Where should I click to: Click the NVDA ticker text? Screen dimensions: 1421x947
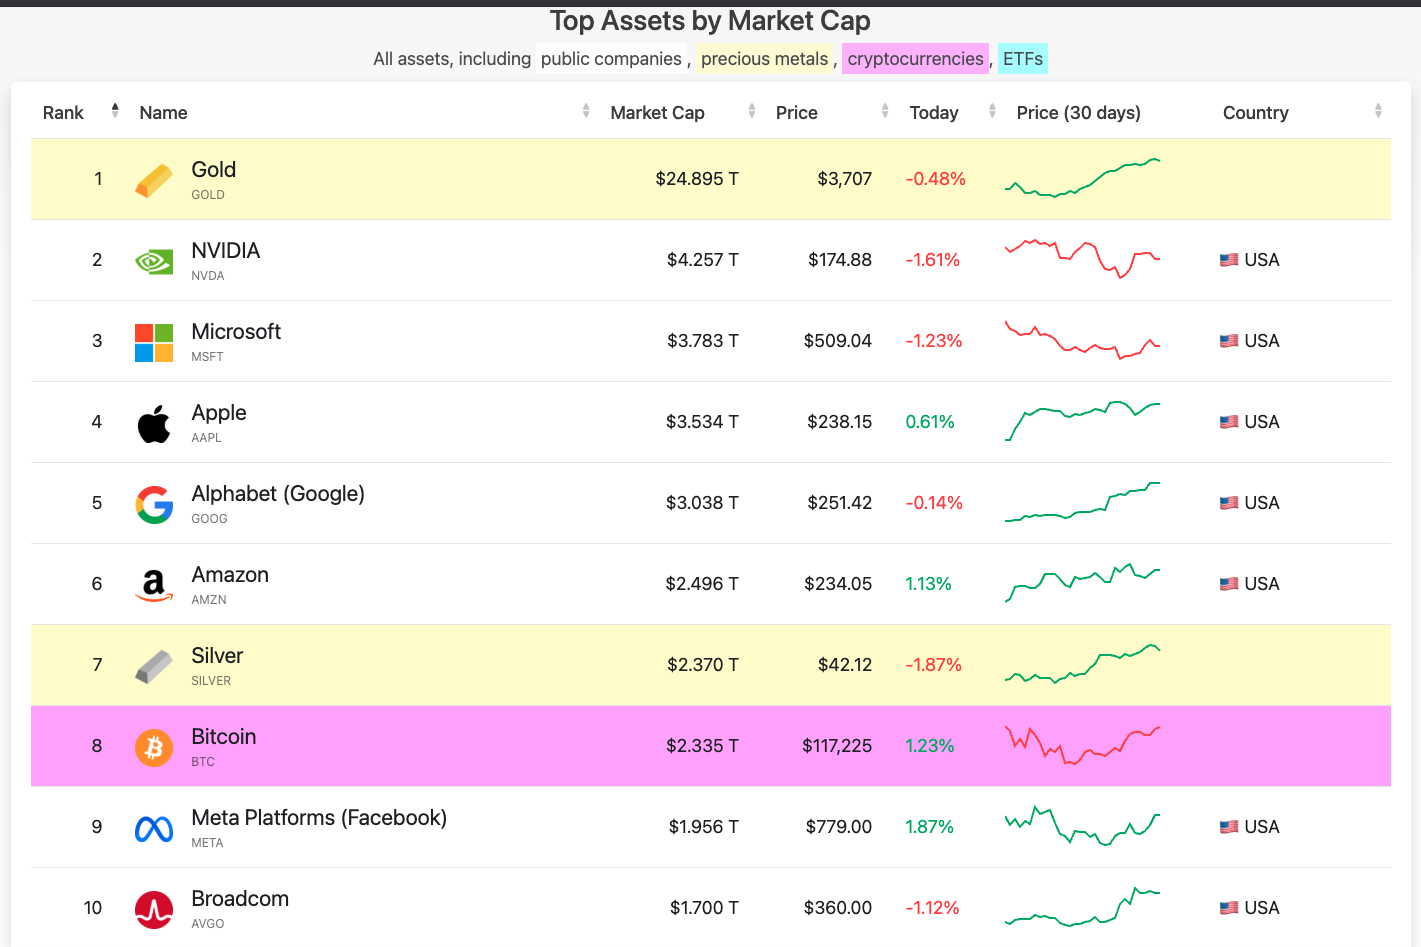tap(208, 276)
